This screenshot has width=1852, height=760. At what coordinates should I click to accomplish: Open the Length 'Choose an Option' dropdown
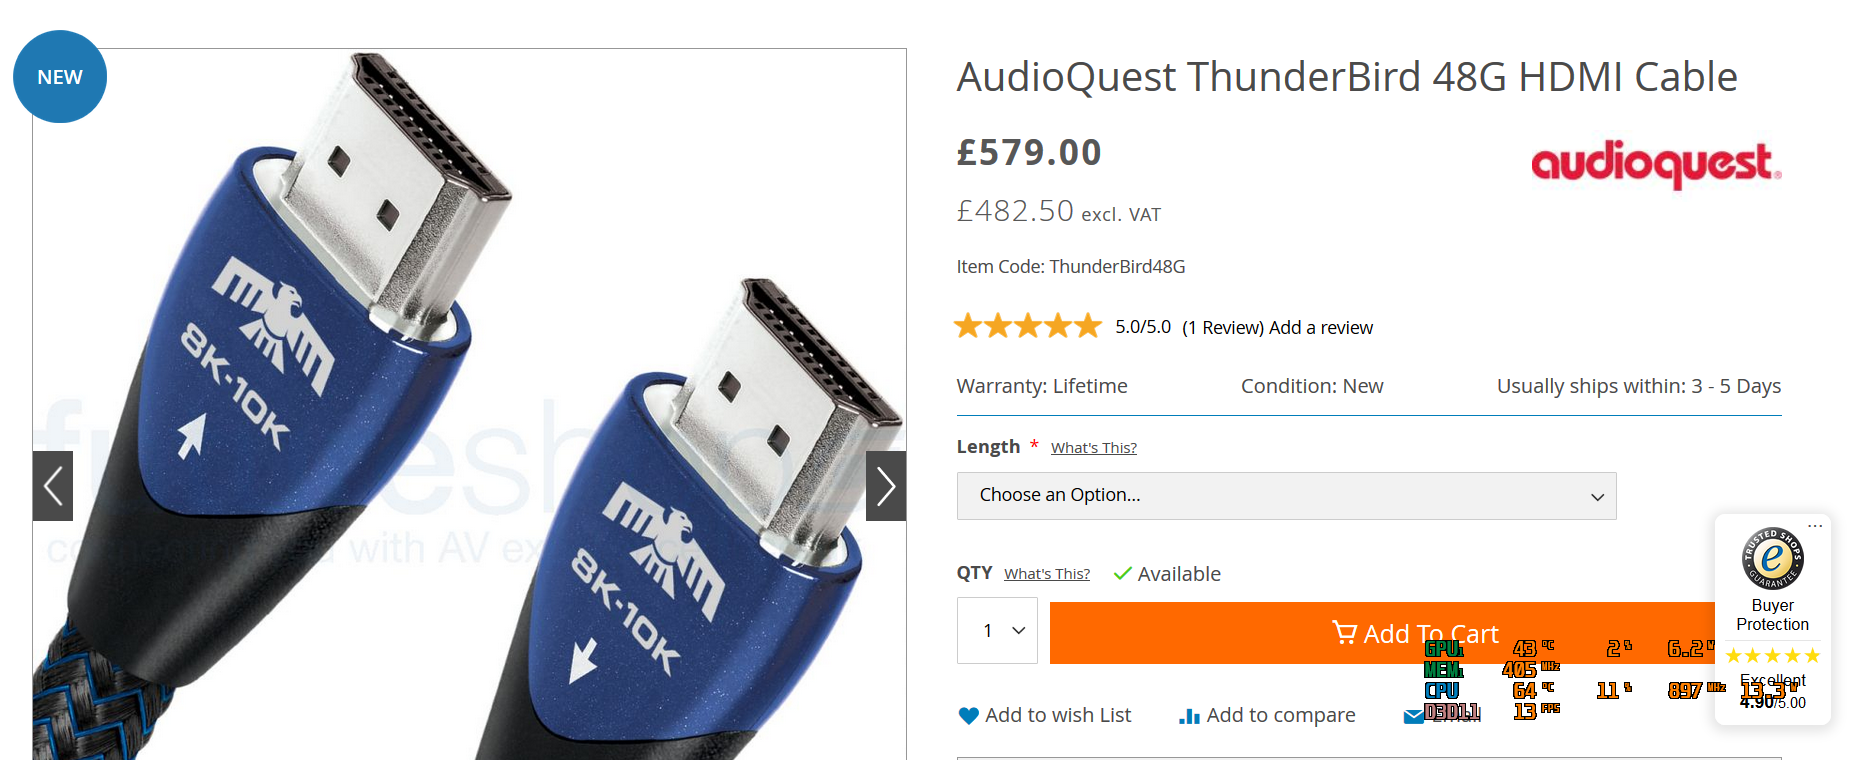(1286, 496)
